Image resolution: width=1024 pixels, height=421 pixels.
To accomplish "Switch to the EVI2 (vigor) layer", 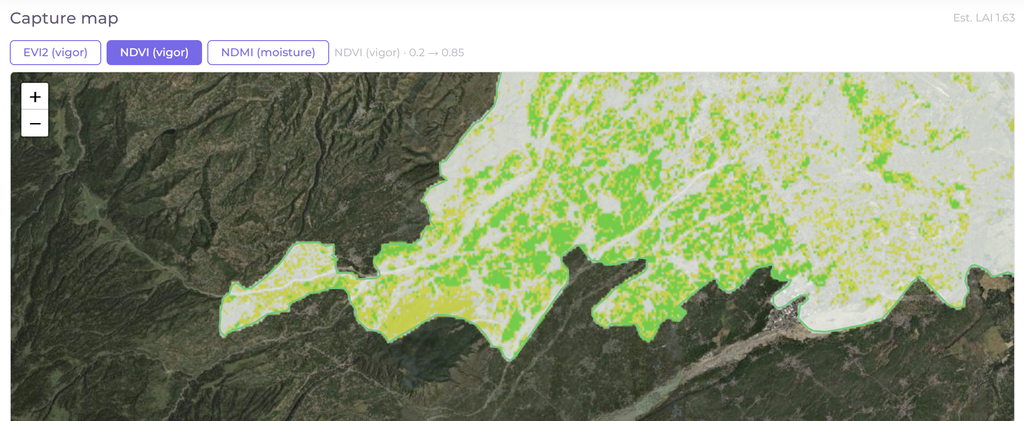I will 56,53.
